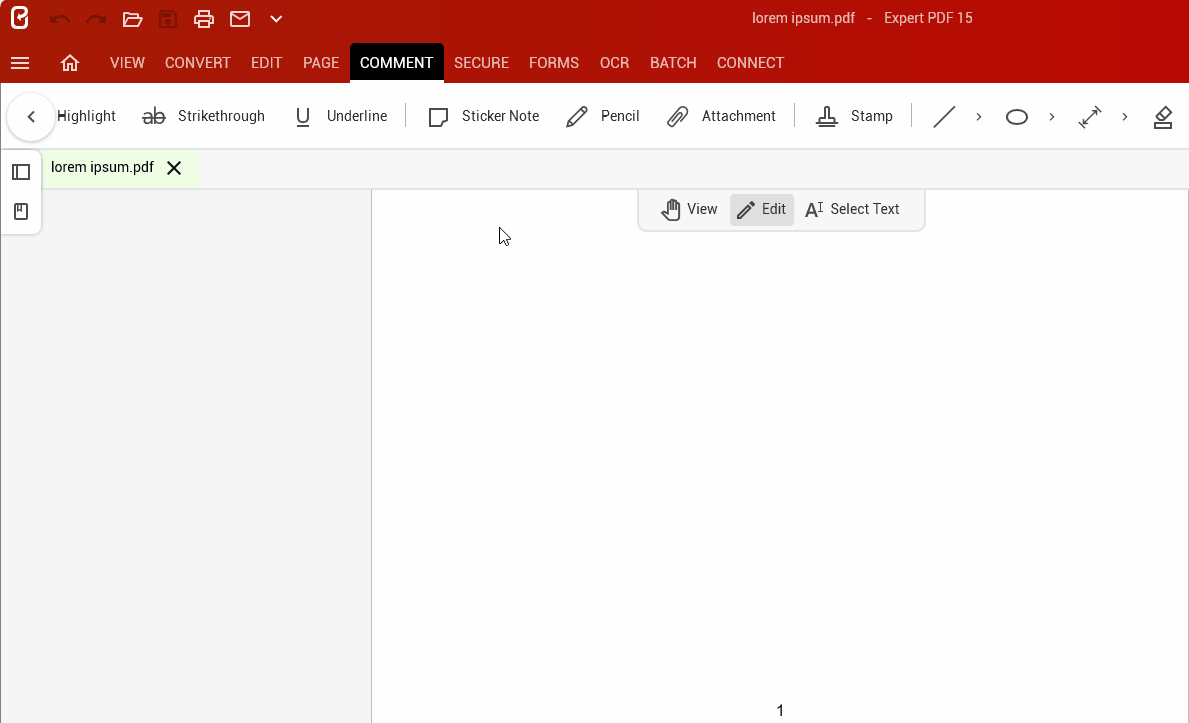The height and width of the screenshot is (723, 1189).
Task: Close the lorem ipsum.pdf tab
Action: [174, 168]
